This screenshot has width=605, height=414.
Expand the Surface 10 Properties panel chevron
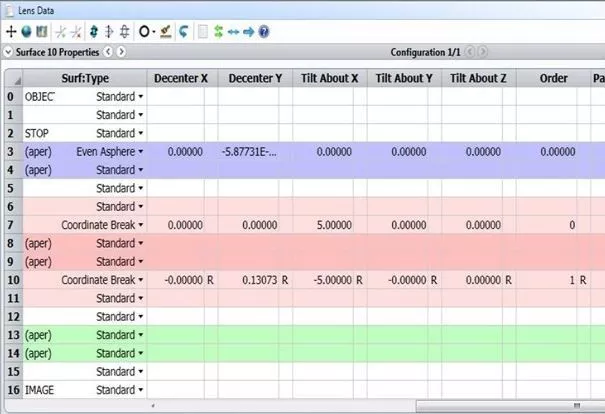[9, 51]
